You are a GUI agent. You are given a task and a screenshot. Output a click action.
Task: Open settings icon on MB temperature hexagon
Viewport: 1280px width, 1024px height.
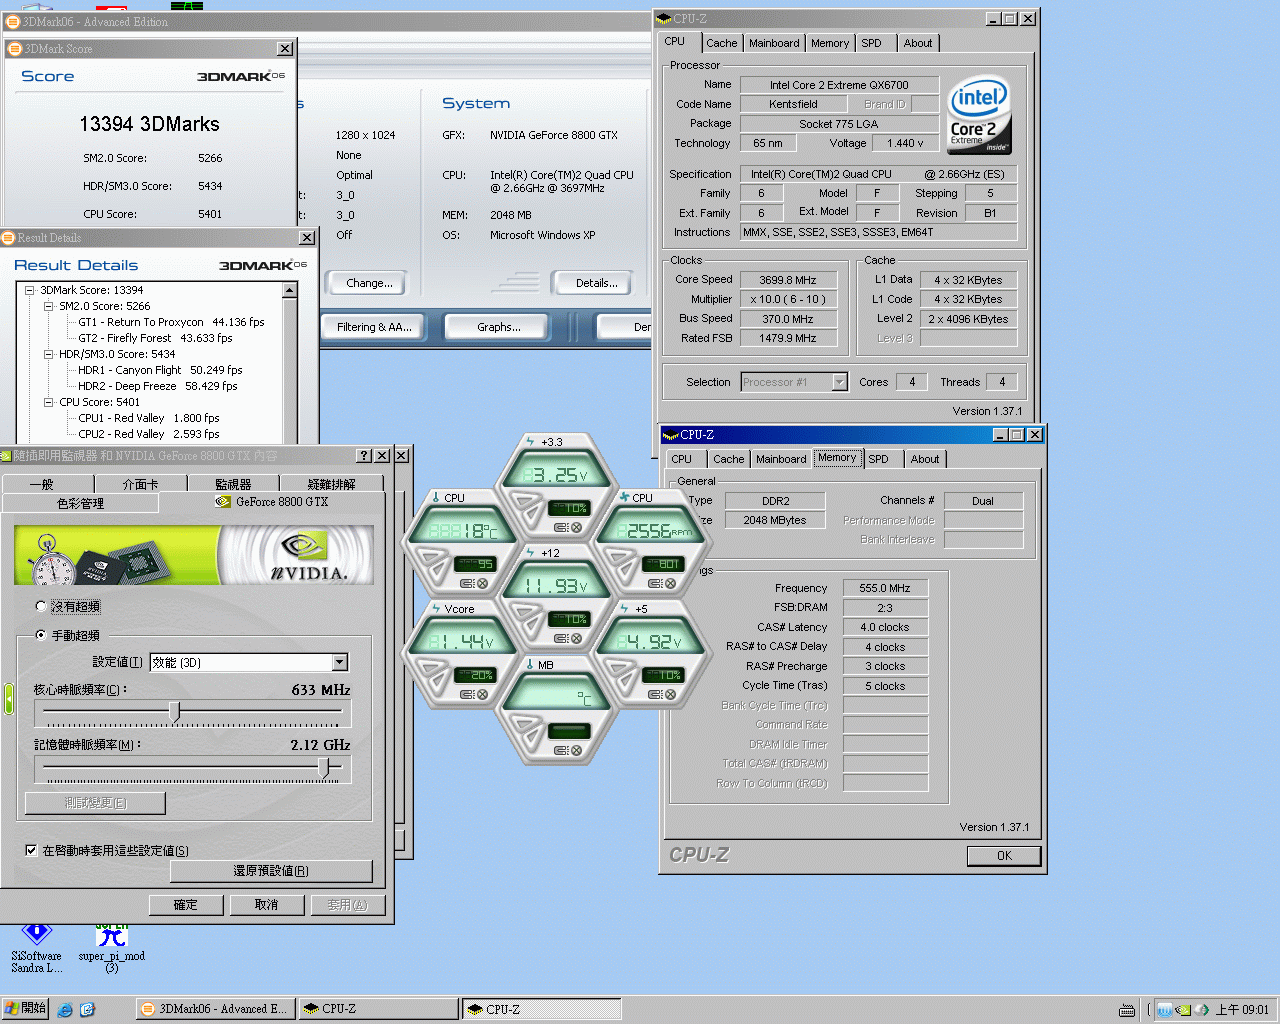coord(561,750)
